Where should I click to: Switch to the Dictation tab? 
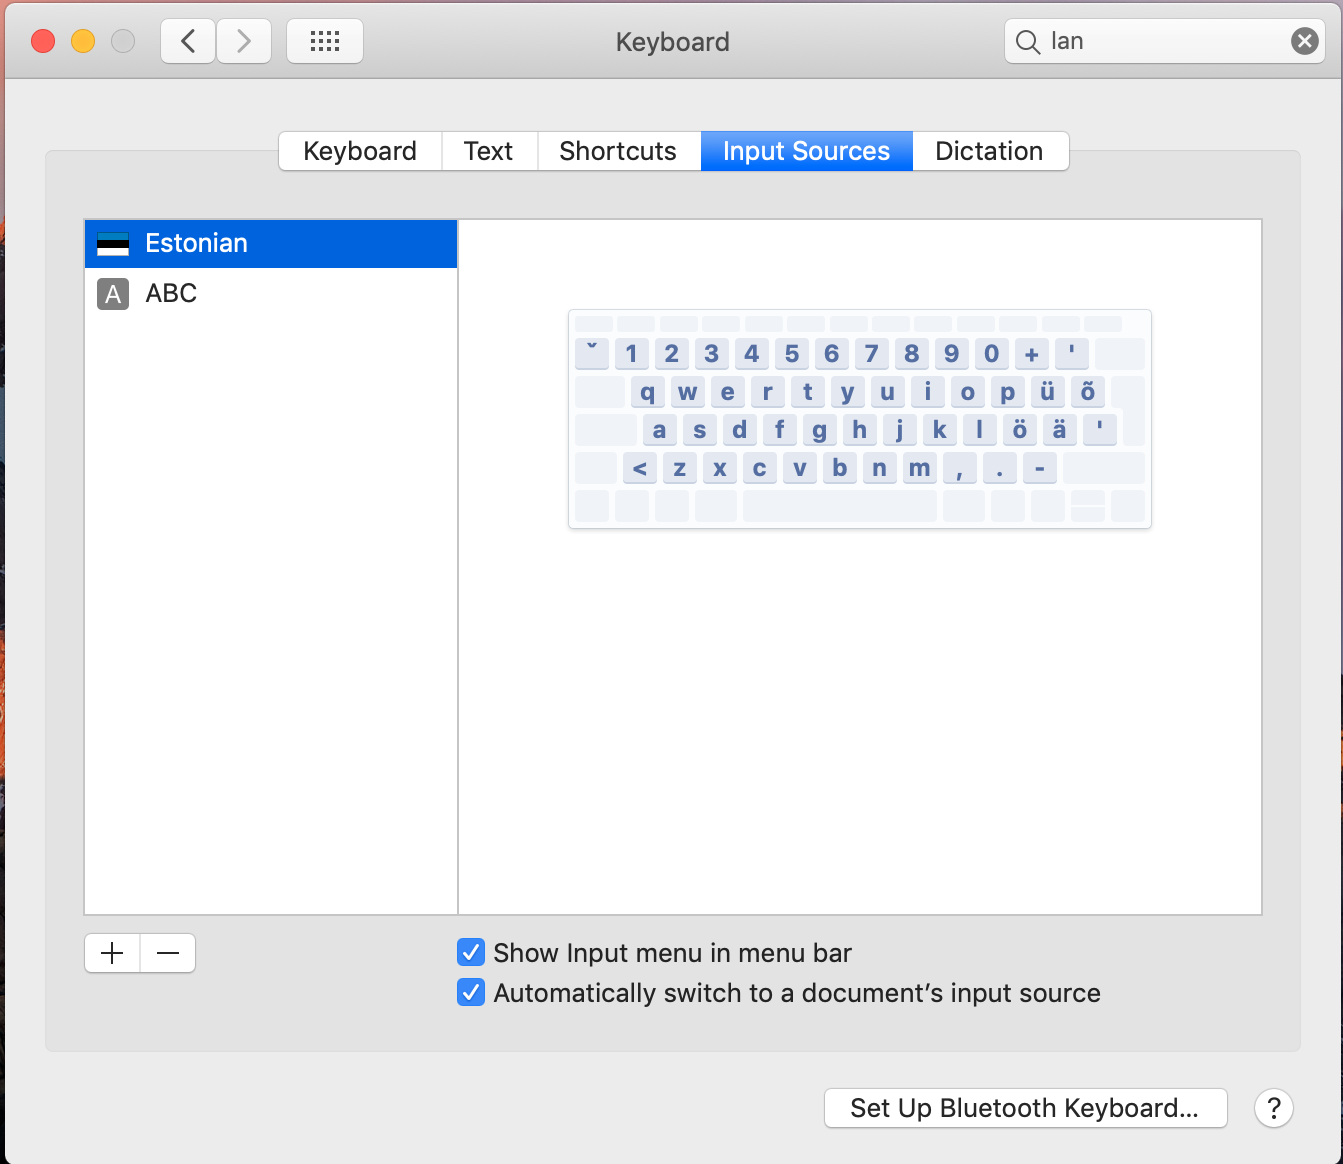pyautogui.click(x=989, y=151)
